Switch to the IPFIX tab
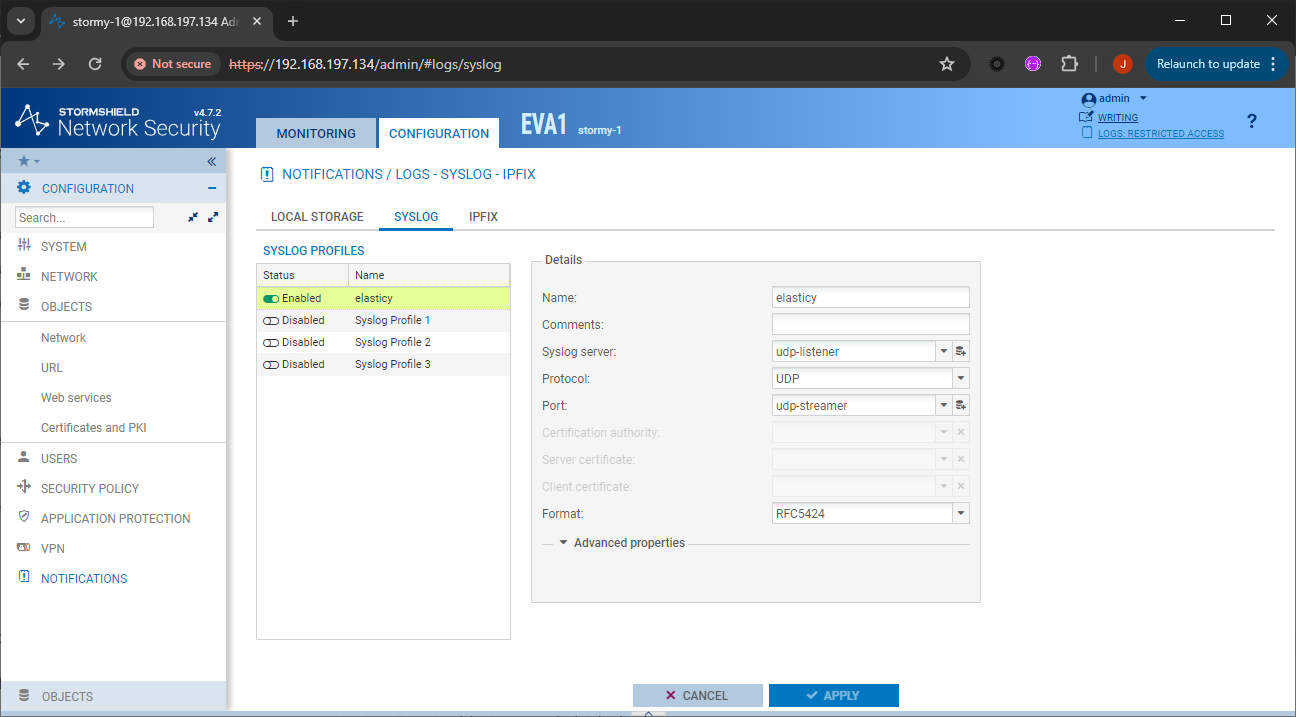The image size is (1296, 717). 483,216
